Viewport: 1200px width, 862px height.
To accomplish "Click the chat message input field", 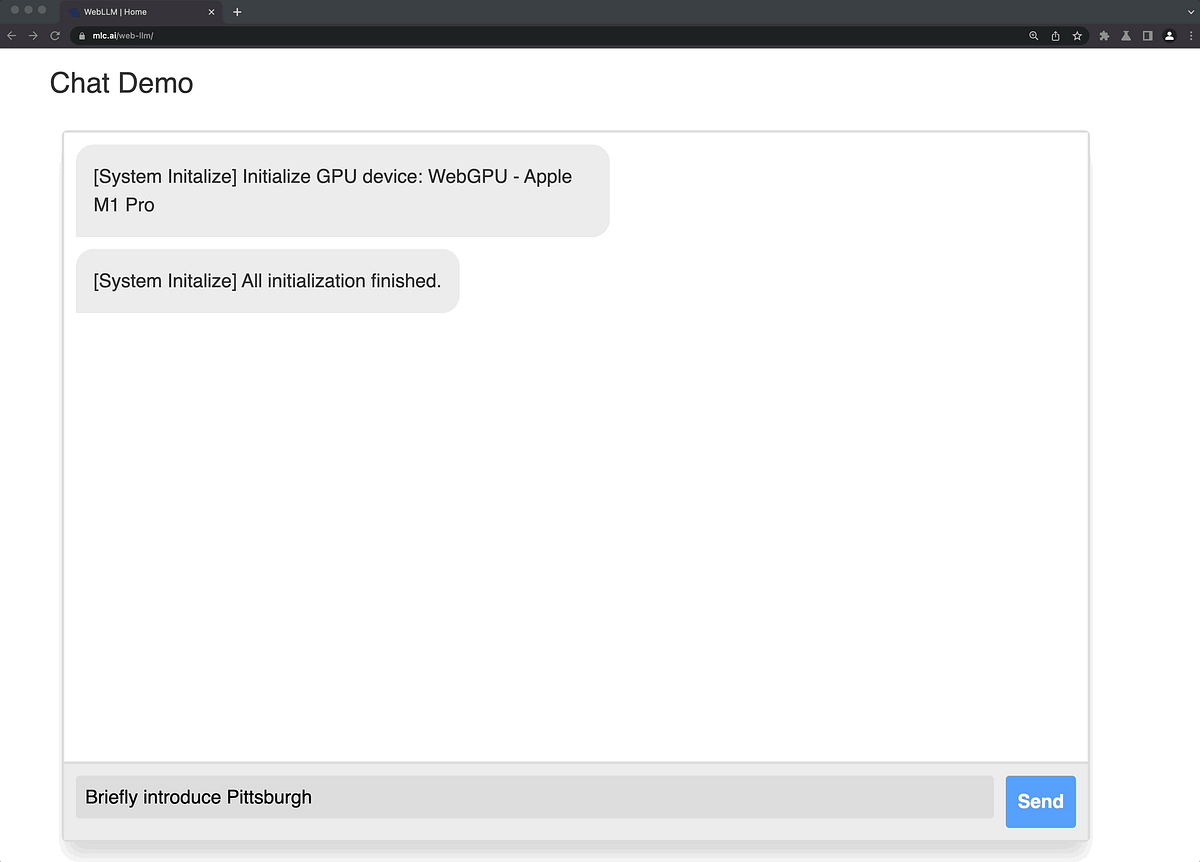I will click(x=534, y=797).
